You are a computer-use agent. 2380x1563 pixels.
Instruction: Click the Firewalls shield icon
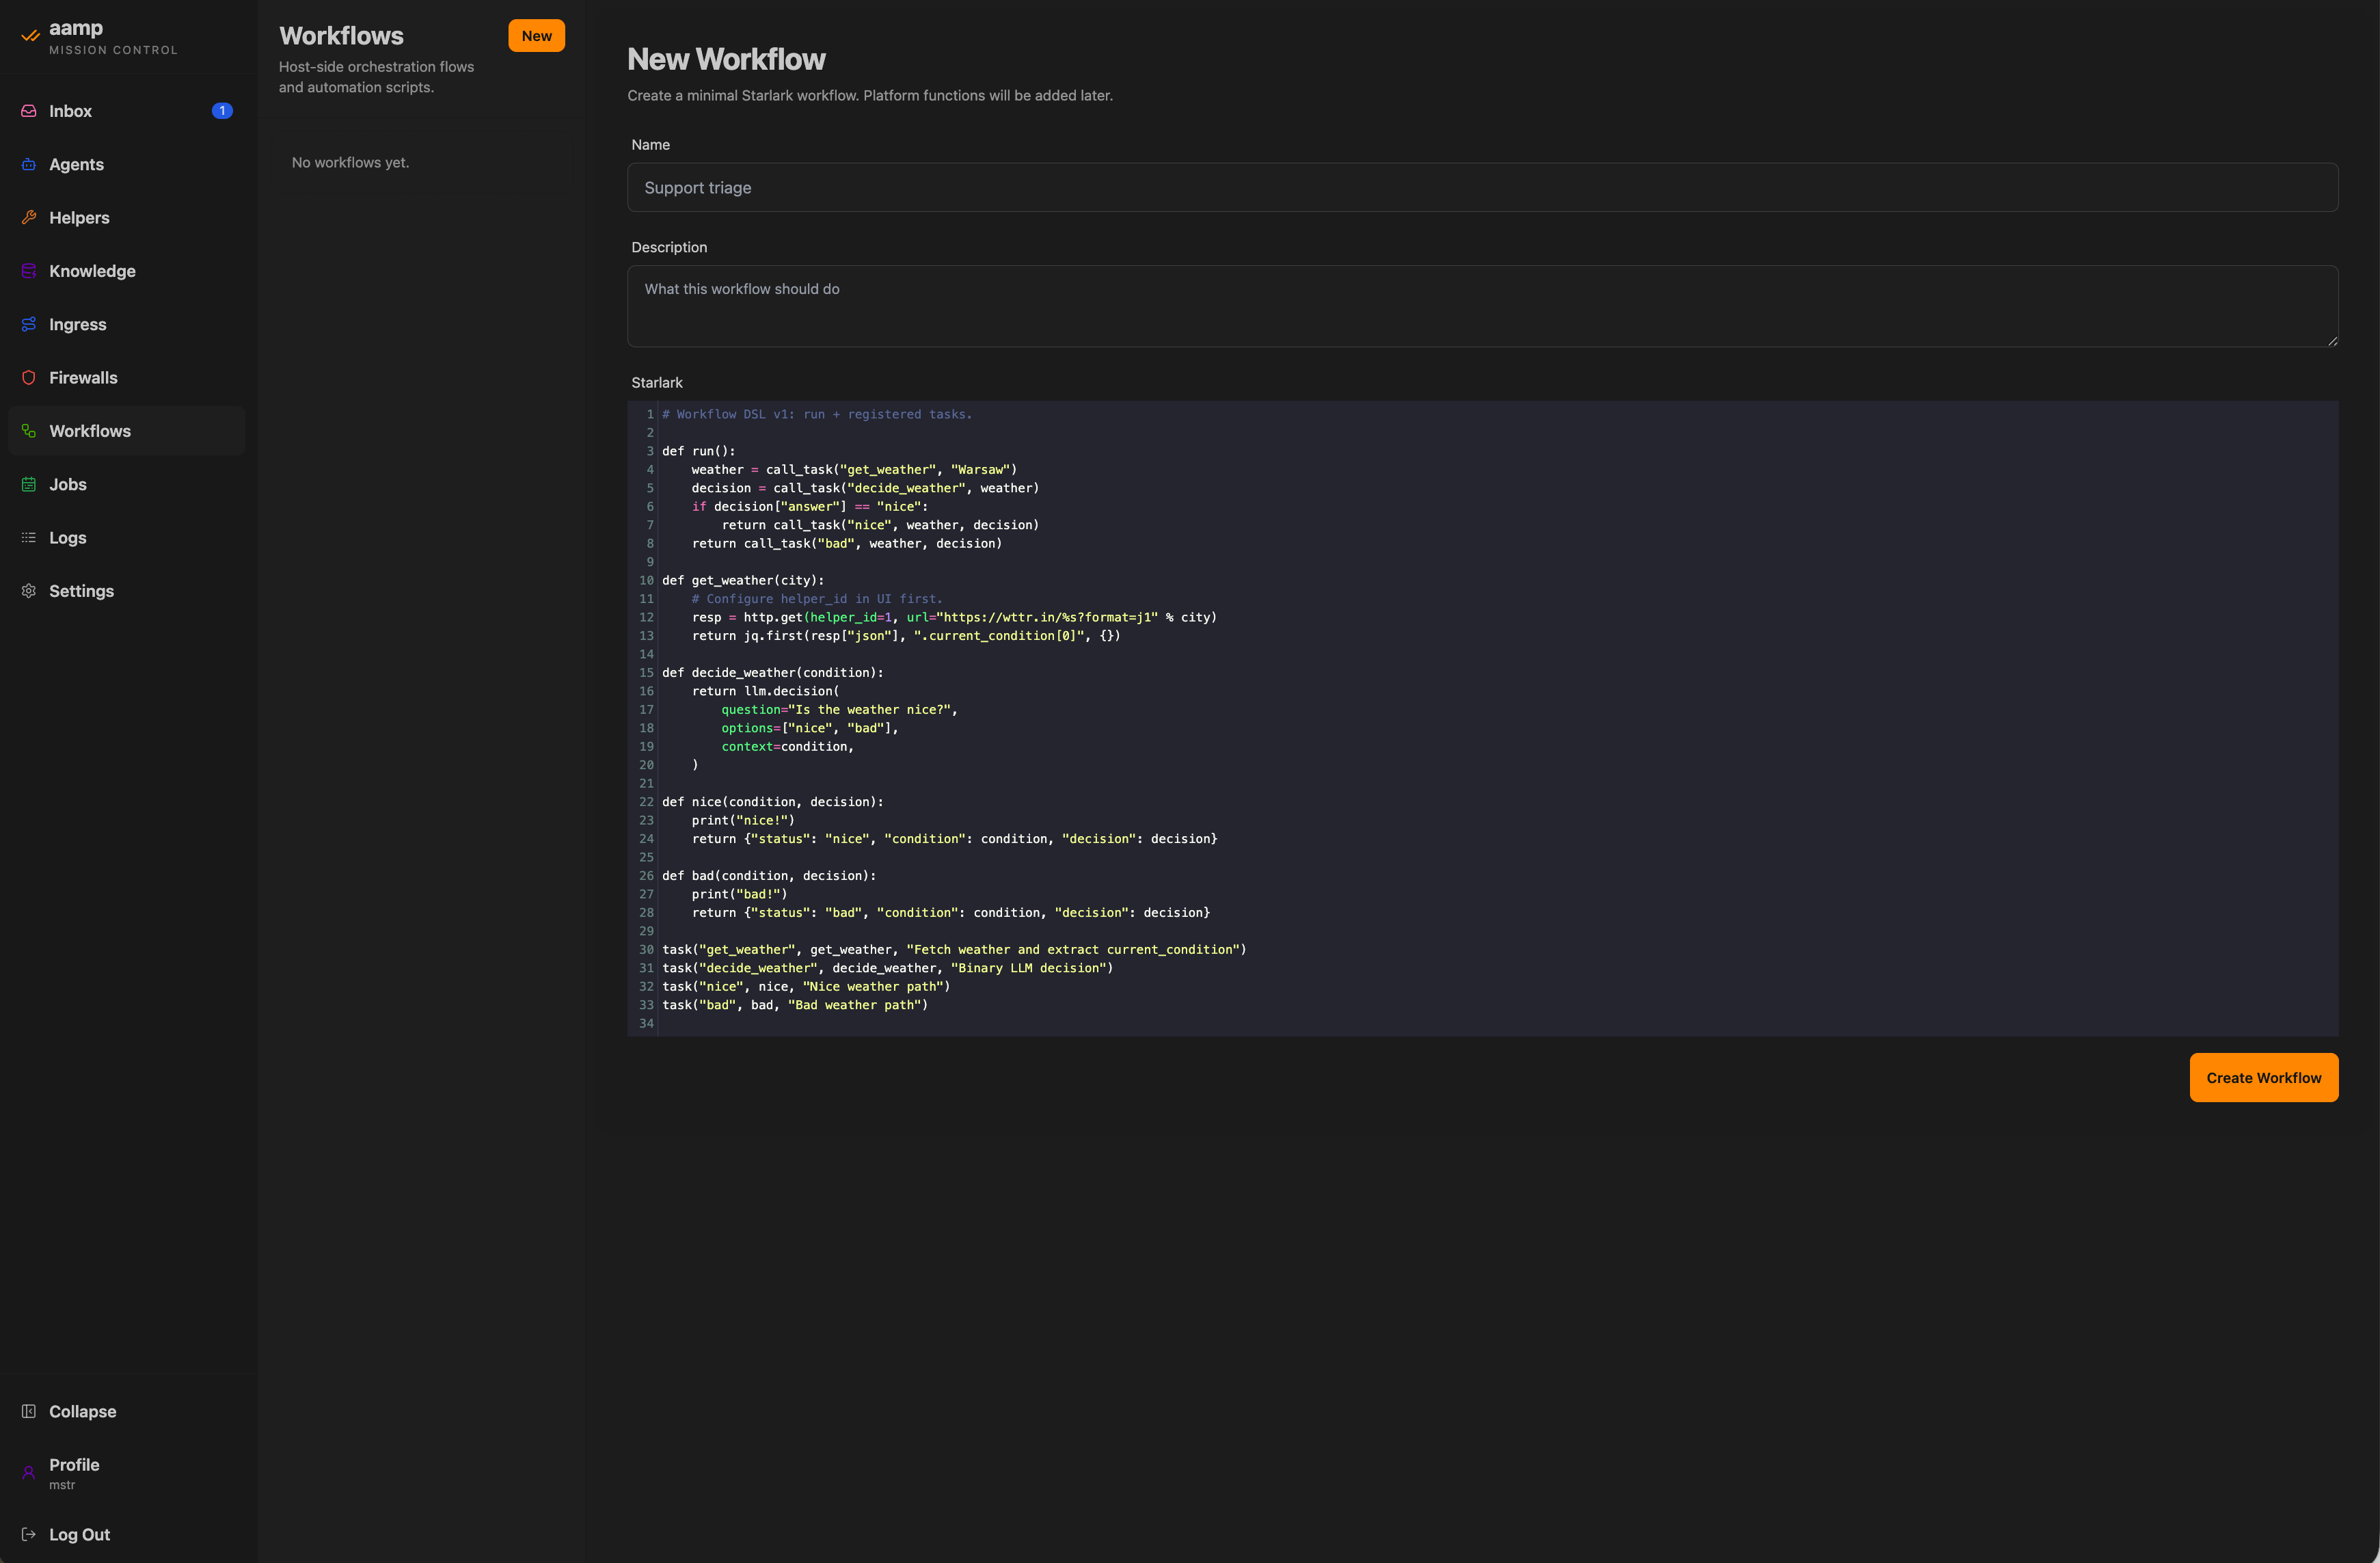coord(29,377)
